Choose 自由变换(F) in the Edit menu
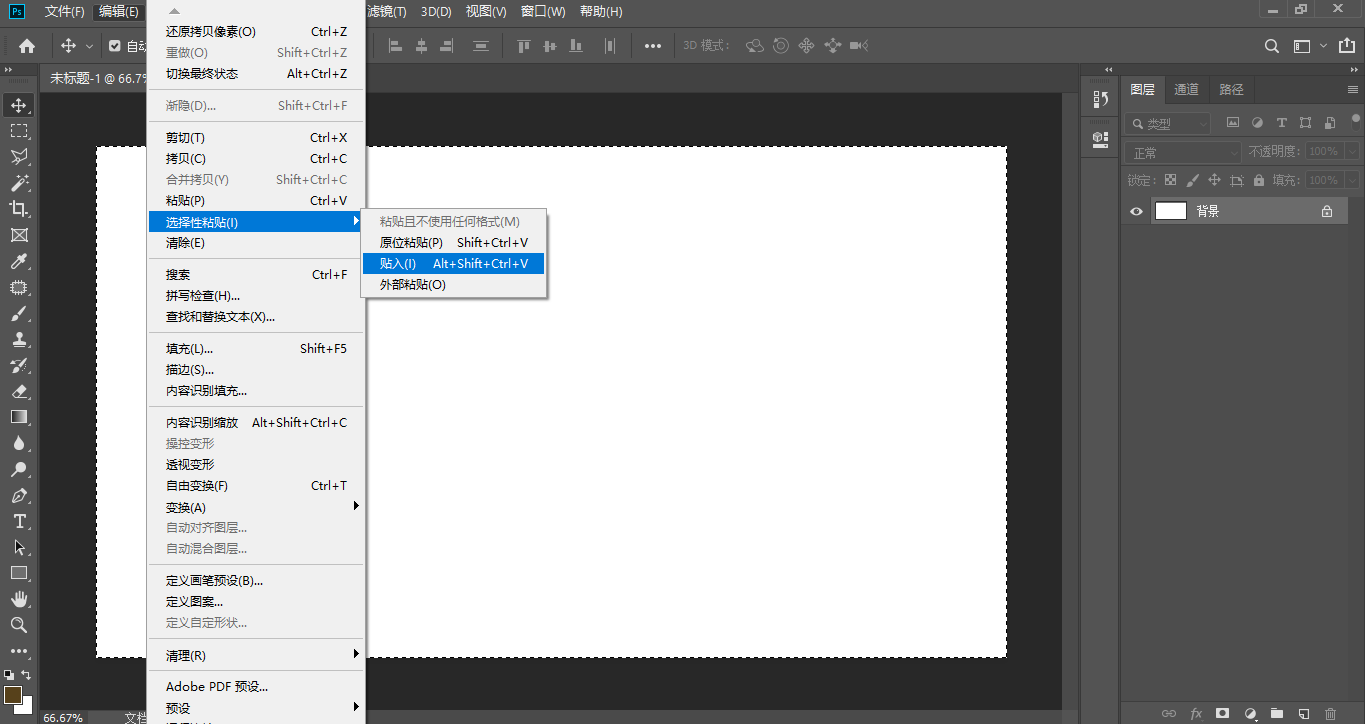 (x=257, y=486)
